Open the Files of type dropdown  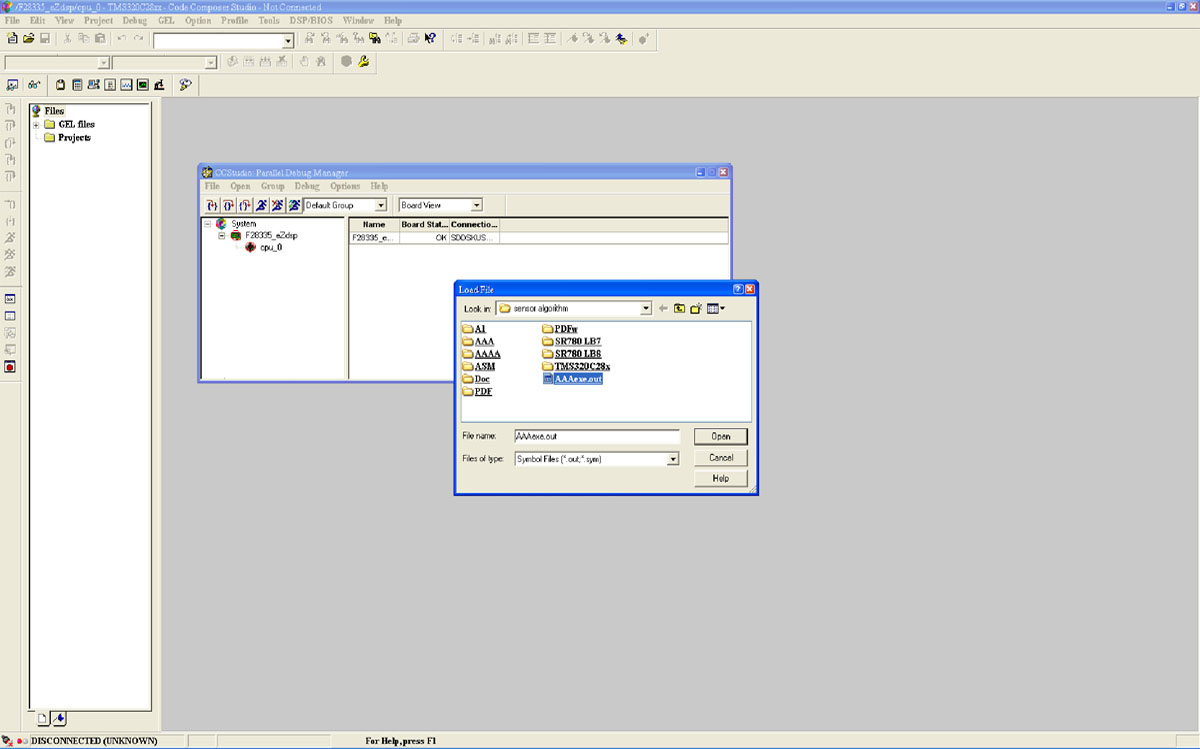coord(673,459)
